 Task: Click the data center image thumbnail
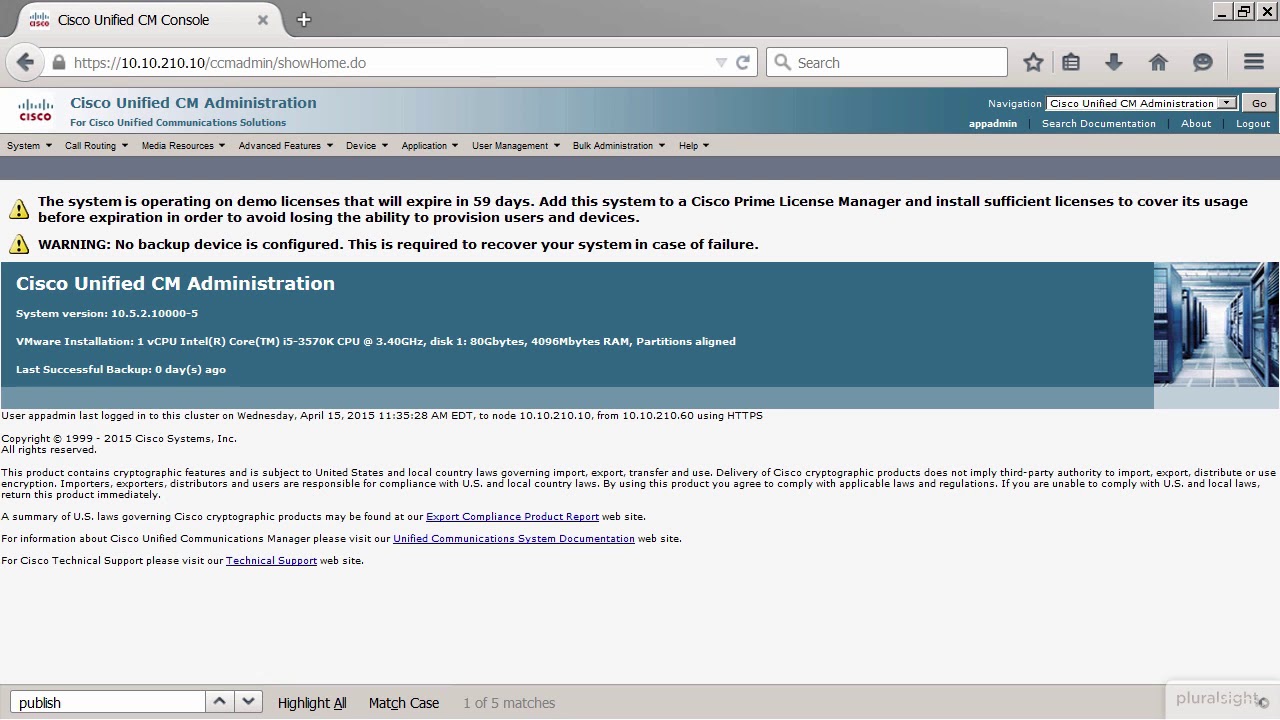1216,324
